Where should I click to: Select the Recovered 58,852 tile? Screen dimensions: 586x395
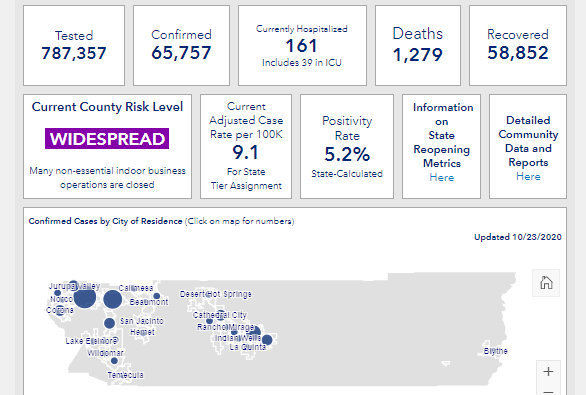pyautogui.click(x=518, y=46)
